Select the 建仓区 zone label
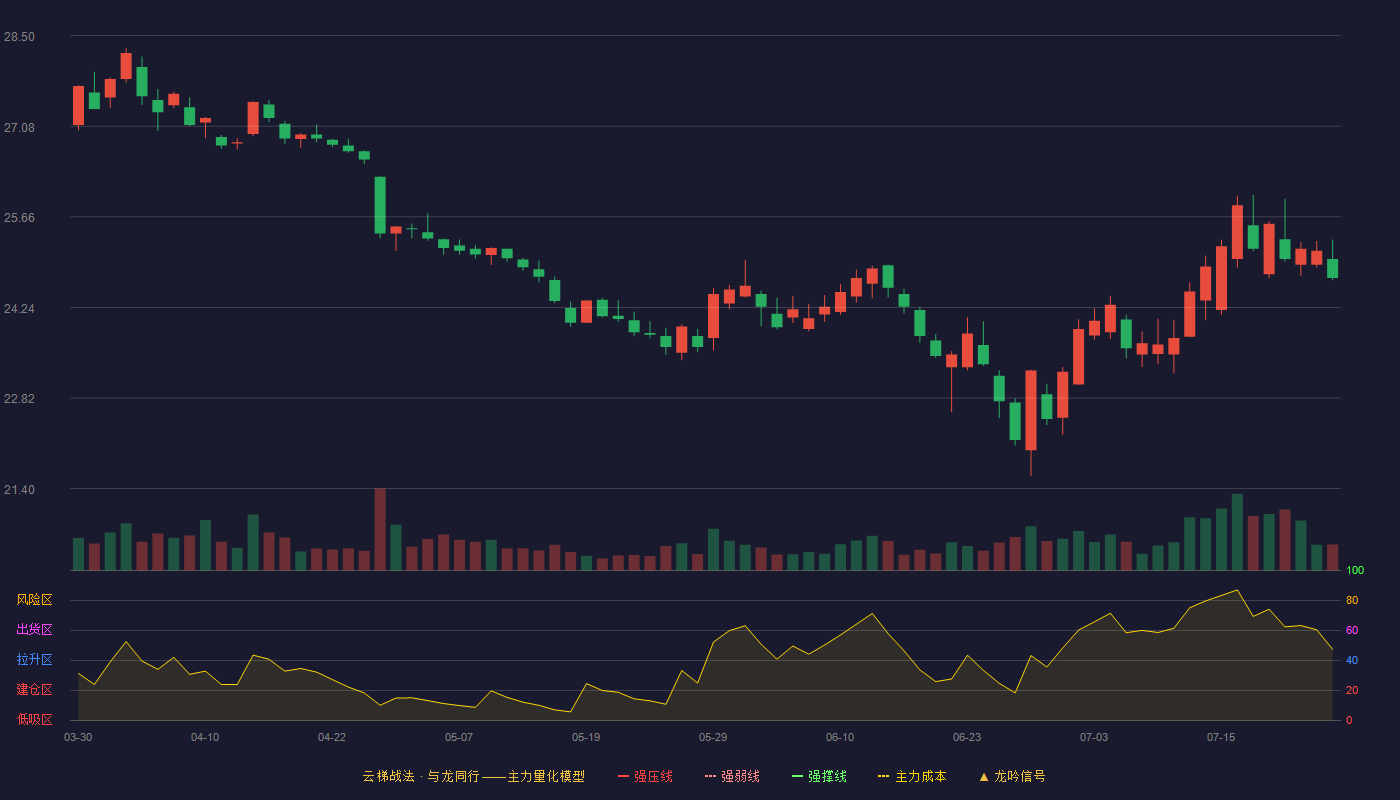 coord(34,690)
